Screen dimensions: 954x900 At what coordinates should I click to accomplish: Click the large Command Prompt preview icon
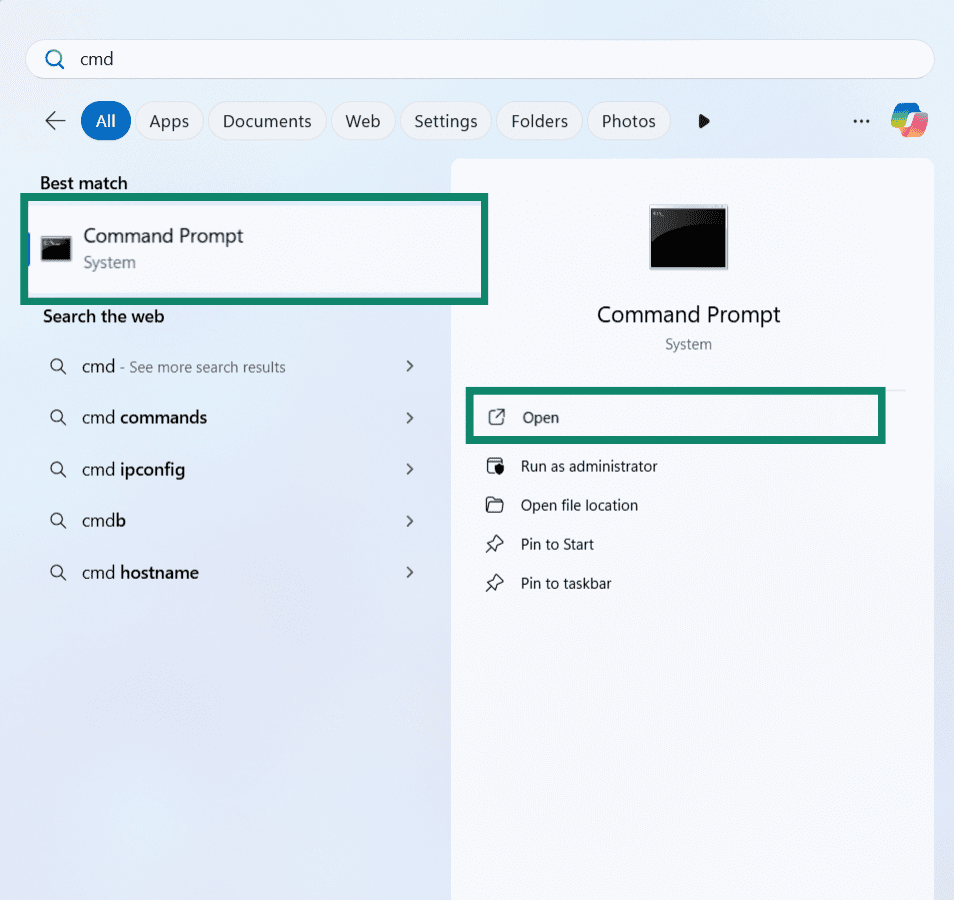click(x=688, y=237)
